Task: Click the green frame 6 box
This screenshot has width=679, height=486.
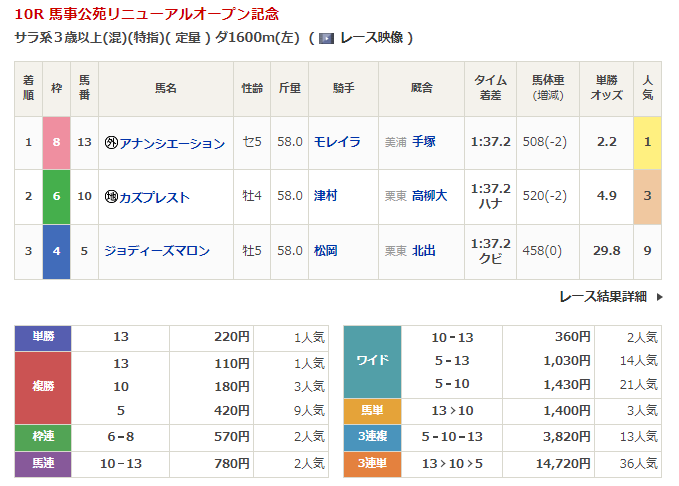Action: click(x=56, y=196)
